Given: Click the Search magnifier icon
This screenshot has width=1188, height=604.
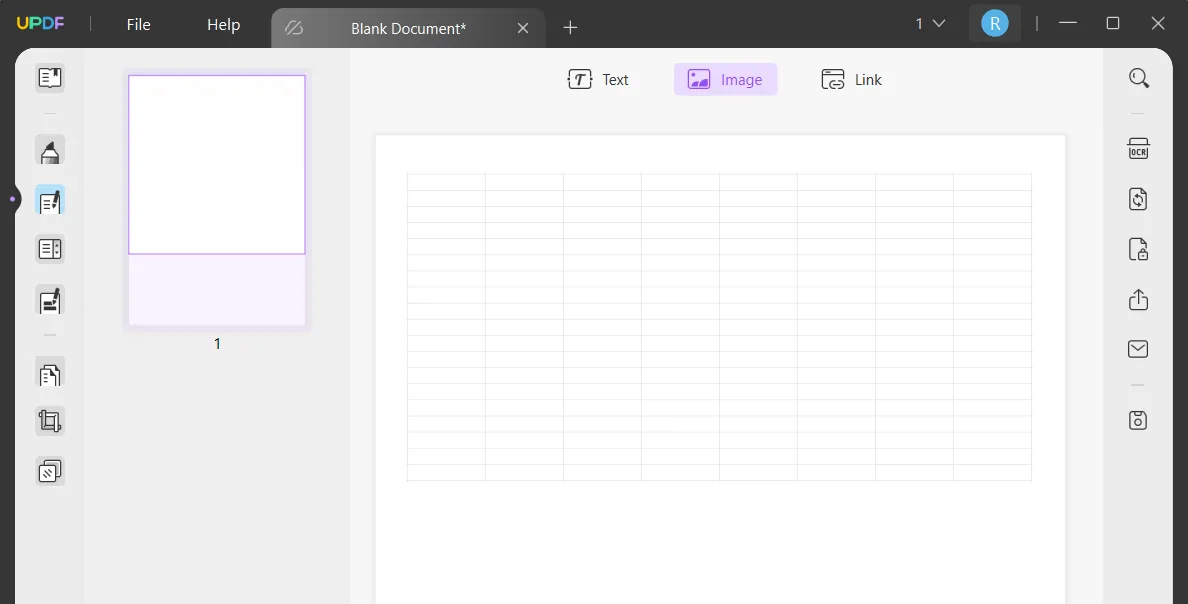Looking at the screenshot, I should click(x=1139, y=77).
